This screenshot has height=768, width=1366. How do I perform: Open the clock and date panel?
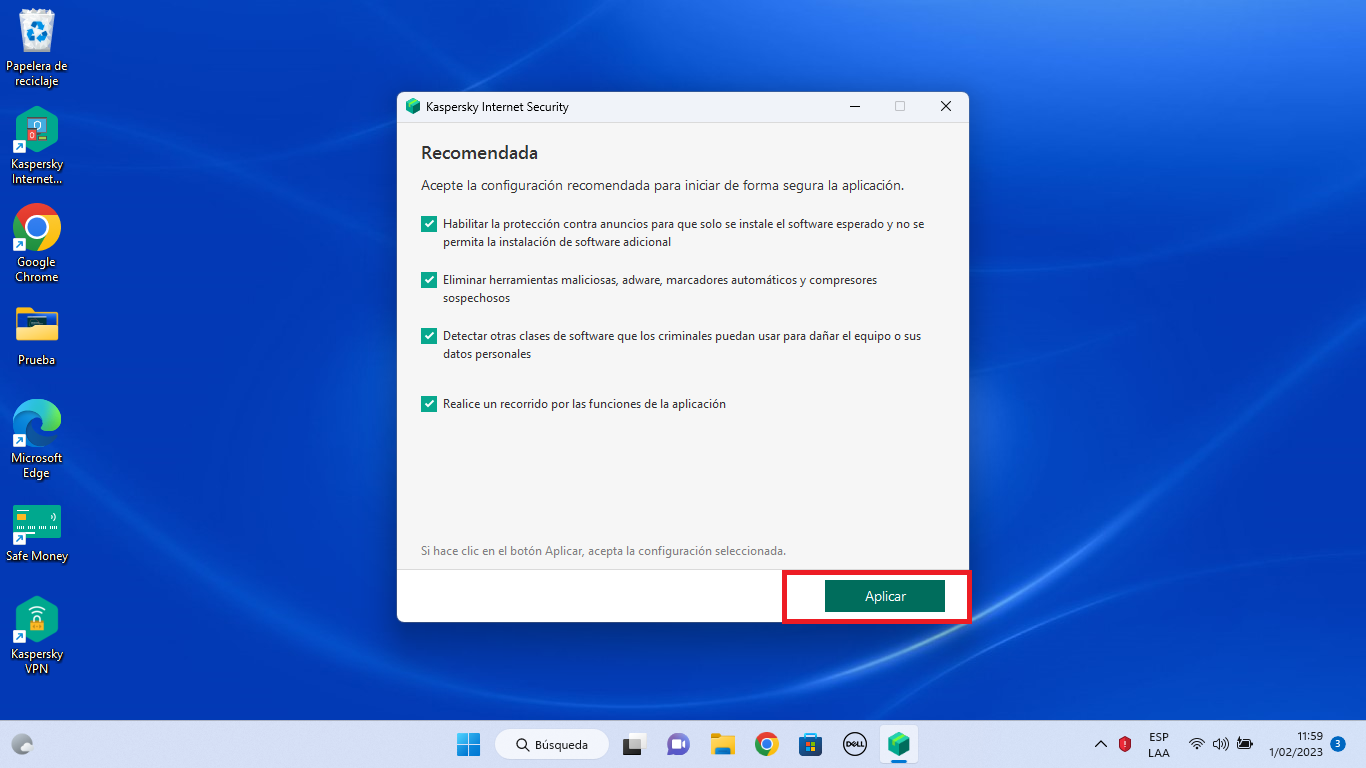(x=1295, y=744)
